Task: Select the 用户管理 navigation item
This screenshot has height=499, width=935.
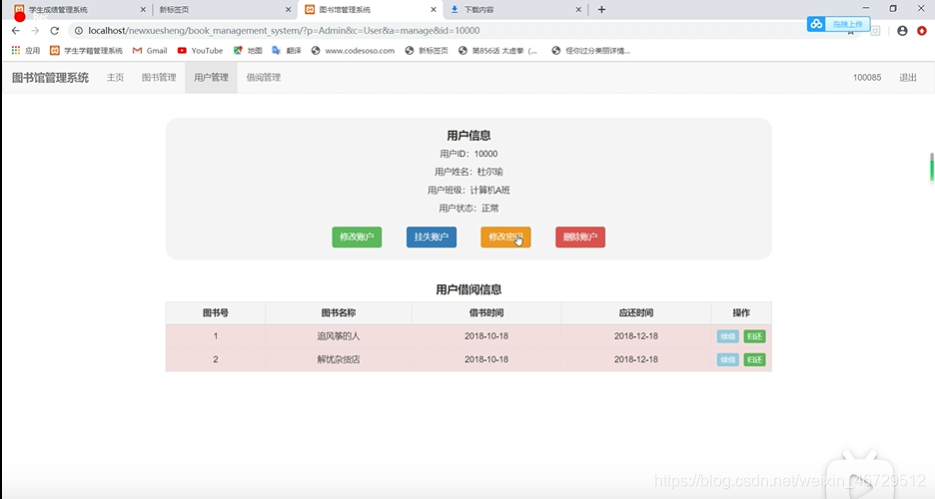Action: (211, 78)
